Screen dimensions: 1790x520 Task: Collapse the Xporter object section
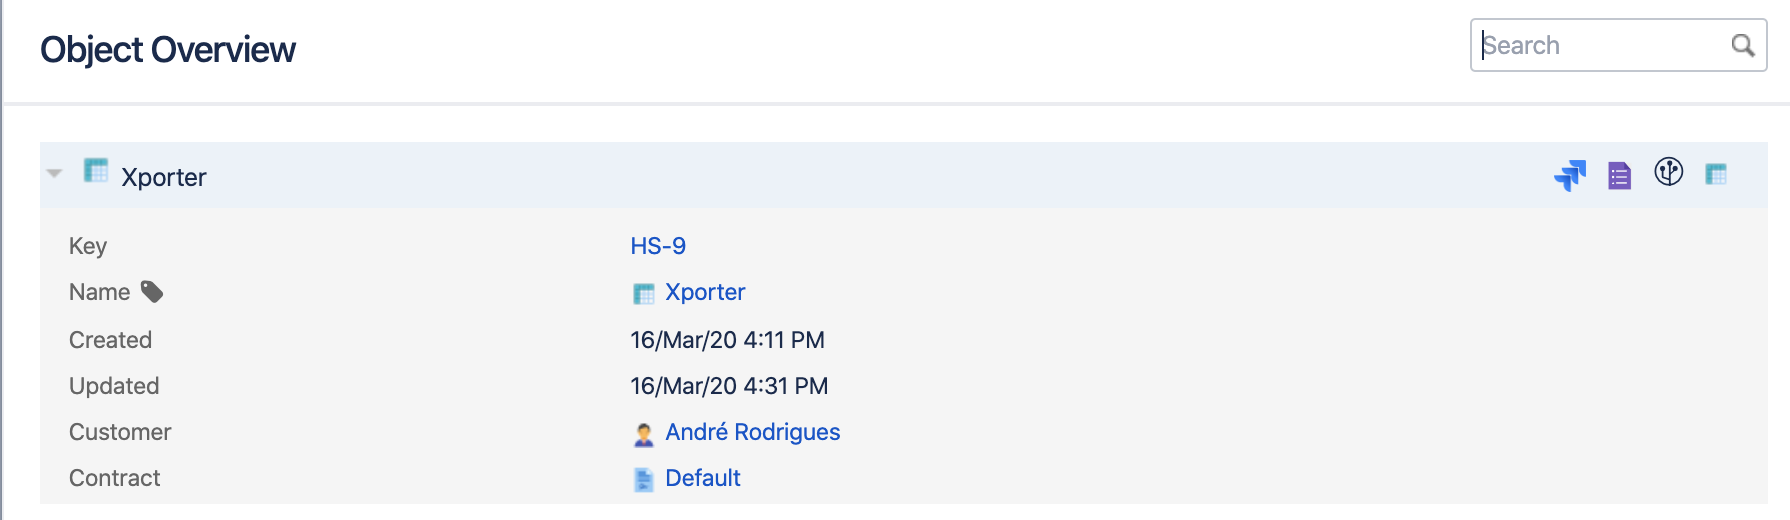pos(55,174)
